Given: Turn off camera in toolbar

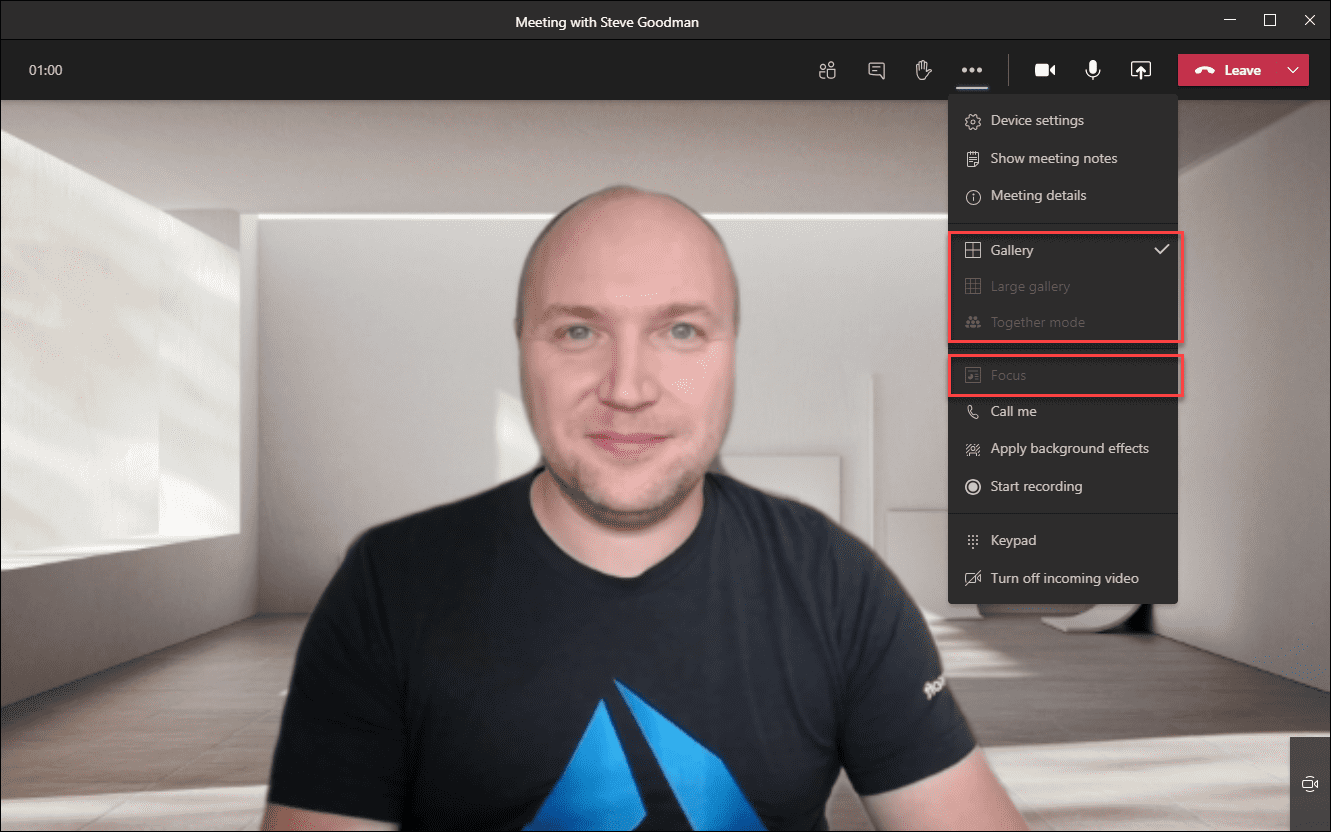Looking at the screenshot, I should tap(1045, 70).
